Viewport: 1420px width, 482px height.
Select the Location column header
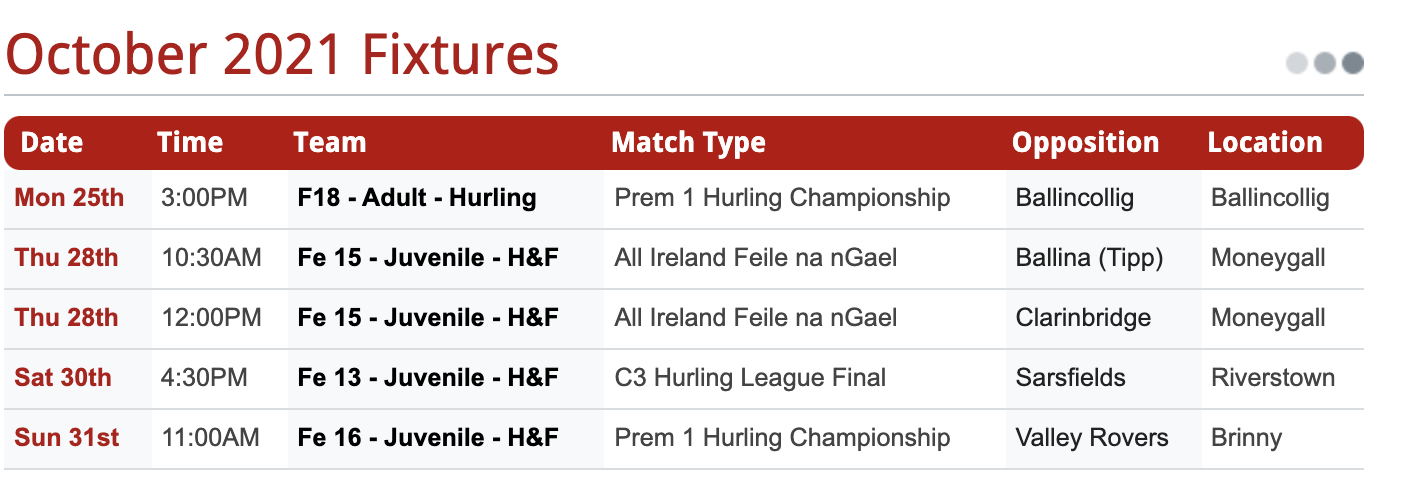(x=1265, y=143)
